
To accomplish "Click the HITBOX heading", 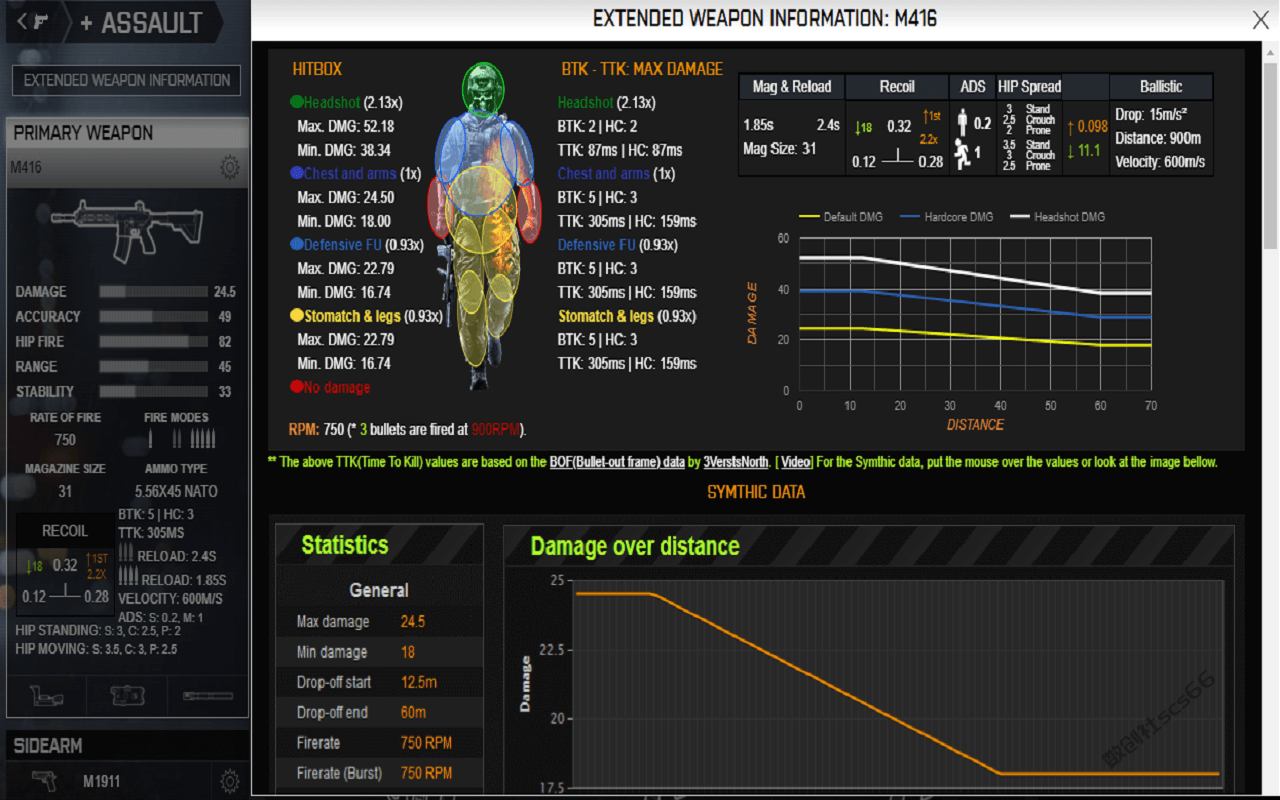I will tap(317, 69).
